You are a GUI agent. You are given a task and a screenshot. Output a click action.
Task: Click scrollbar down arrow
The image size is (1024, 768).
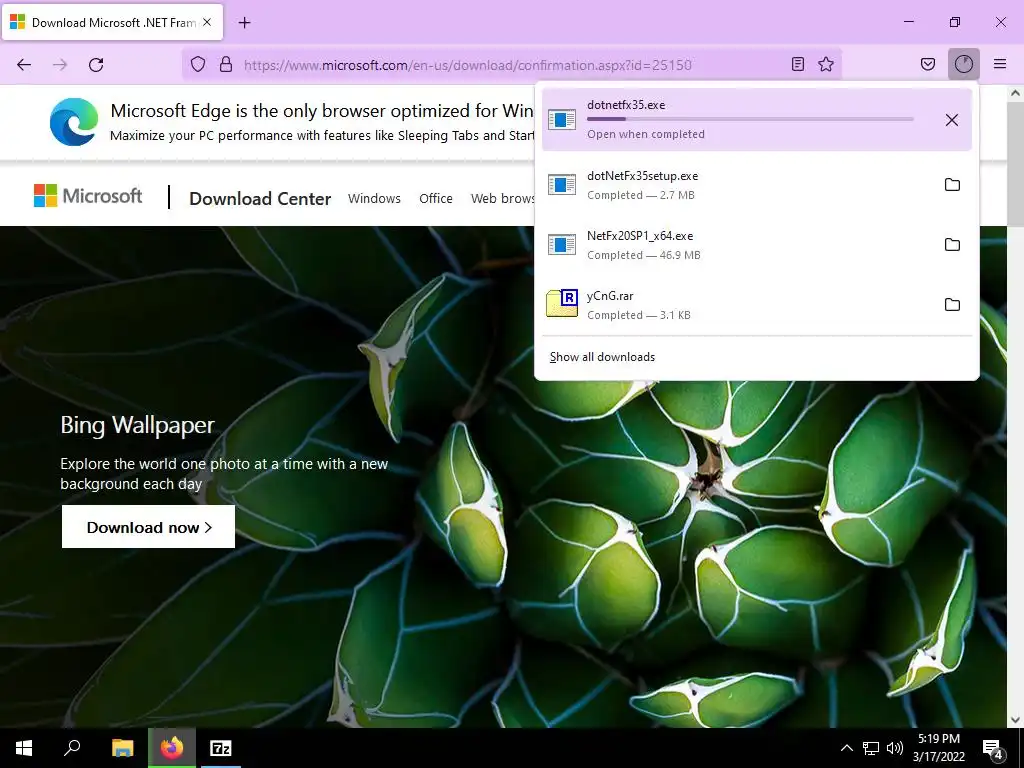coord(1015,720)
